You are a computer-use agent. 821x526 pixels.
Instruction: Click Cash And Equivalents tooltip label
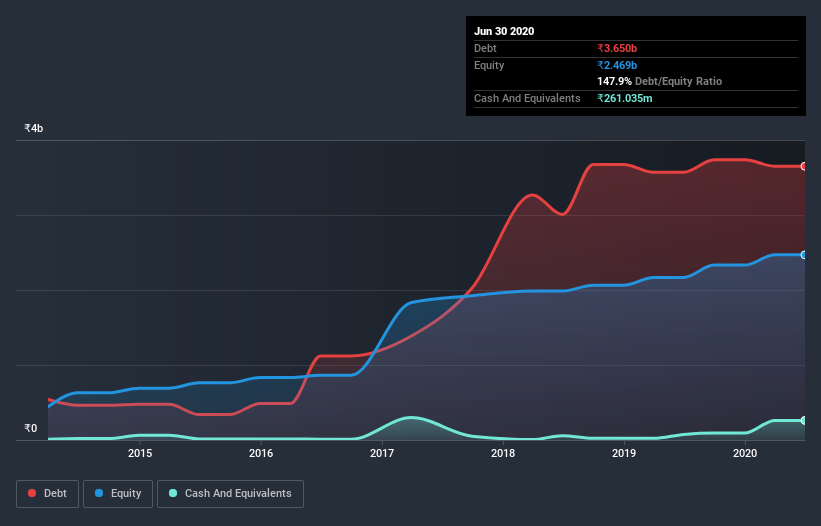527,98
